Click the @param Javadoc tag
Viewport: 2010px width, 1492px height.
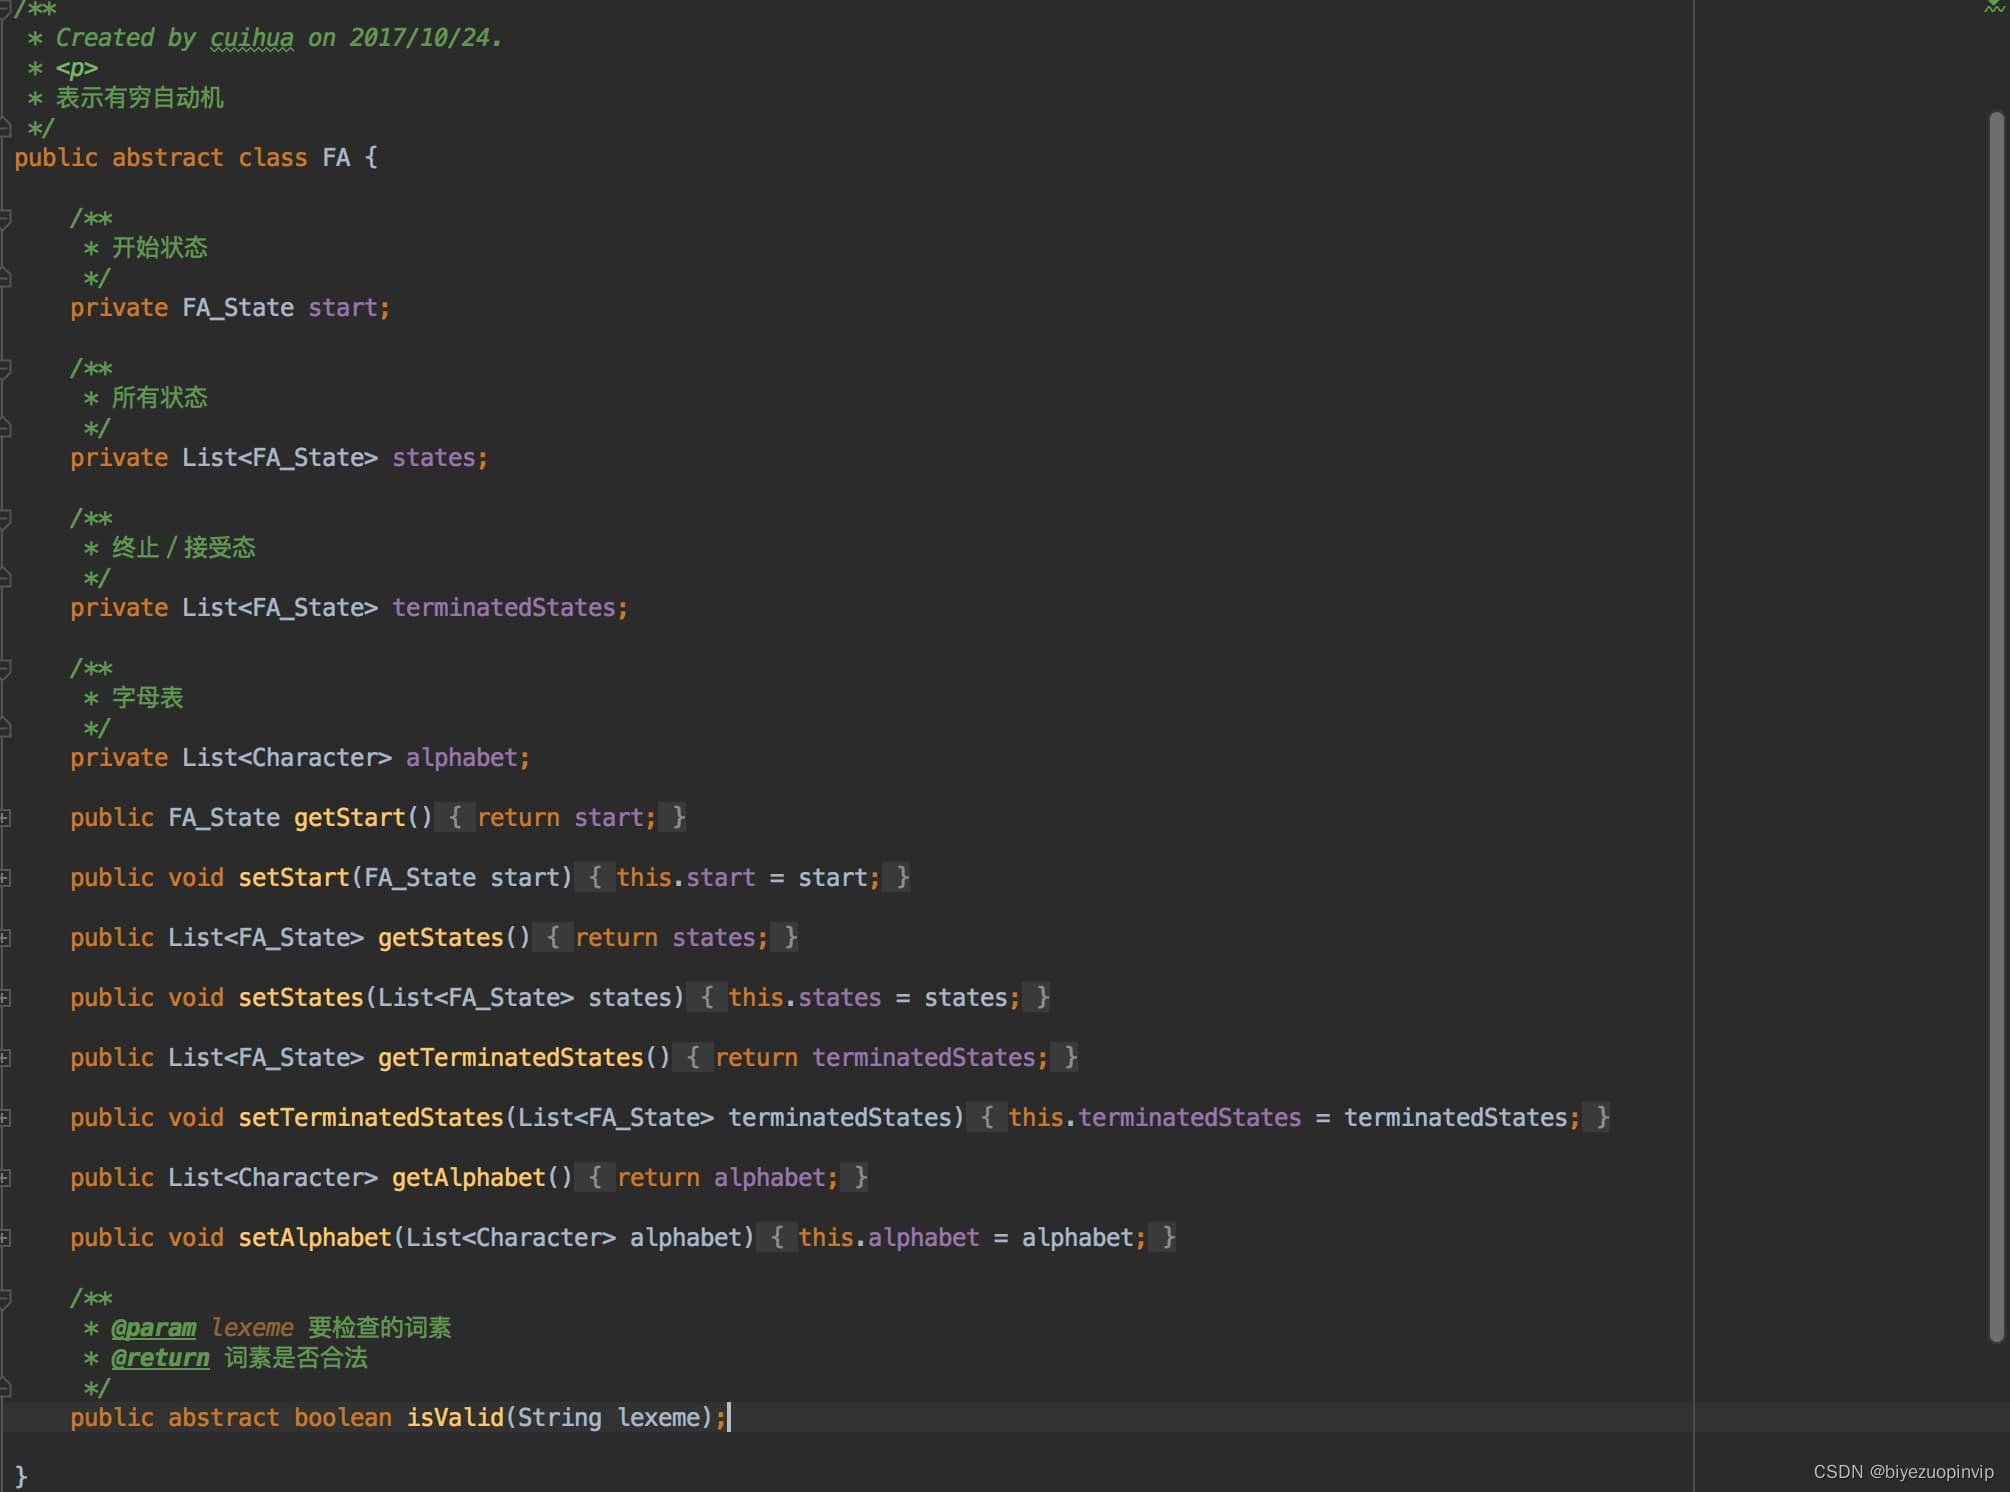[x=153, y=1328]
